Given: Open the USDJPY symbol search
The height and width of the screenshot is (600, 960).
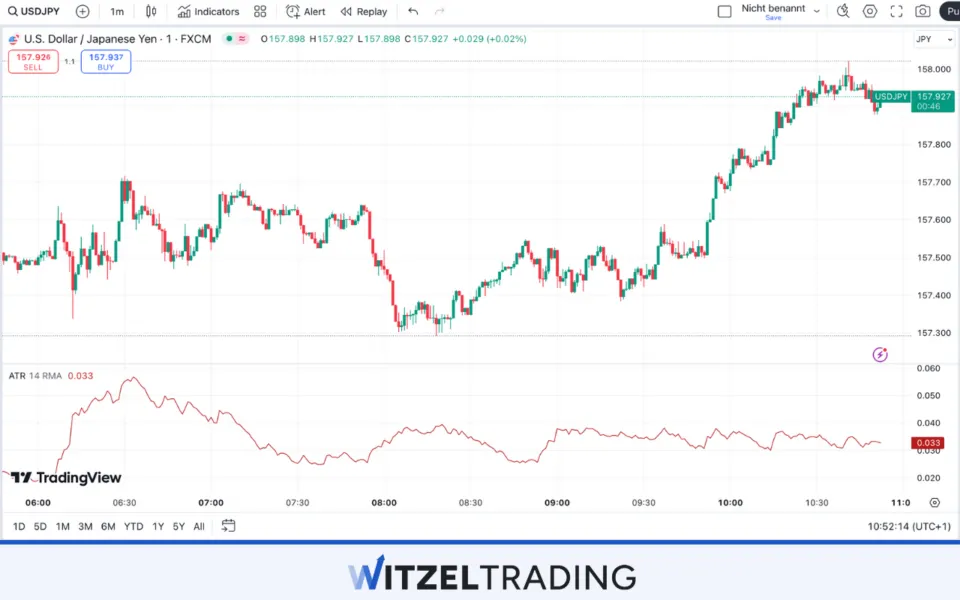Looking at the screenshot, I should 36,12.
